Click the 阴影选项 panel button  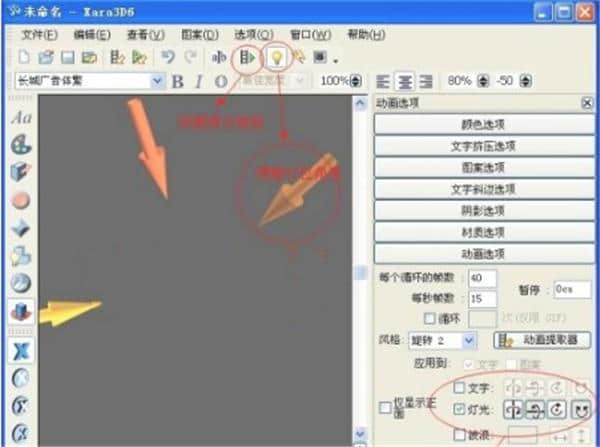tap(484, 210)
